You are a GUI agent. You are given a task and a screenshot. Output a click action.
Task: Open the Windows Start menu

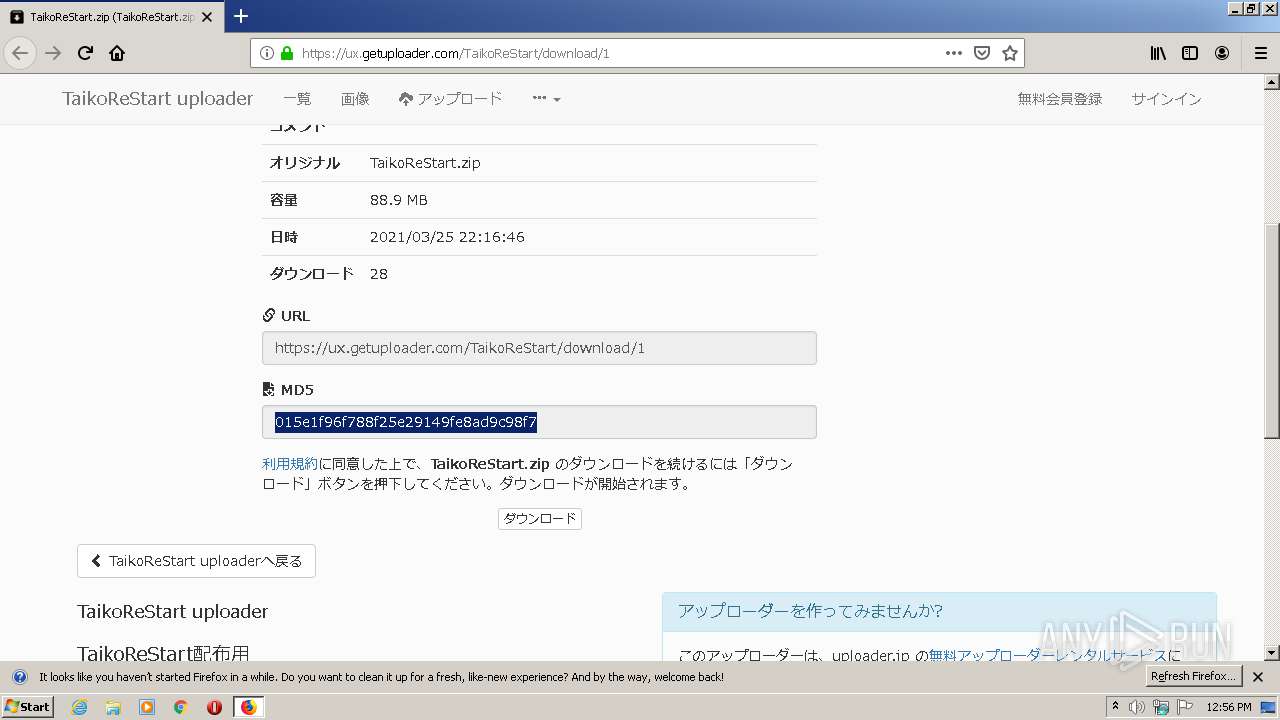pos(28,707)
